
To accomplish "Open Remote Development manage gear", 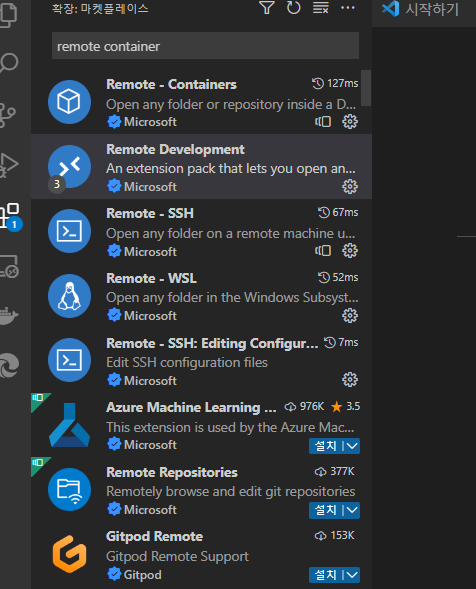I will [350, 186].
